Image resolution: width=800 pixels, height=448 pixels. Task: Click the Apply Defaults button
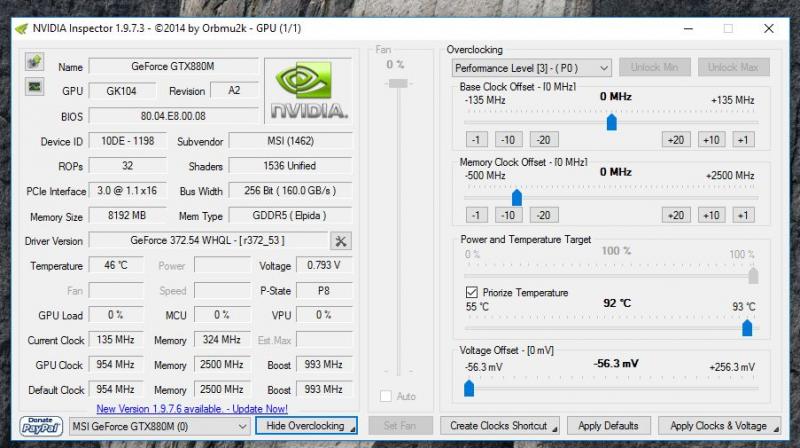(608, 426)
